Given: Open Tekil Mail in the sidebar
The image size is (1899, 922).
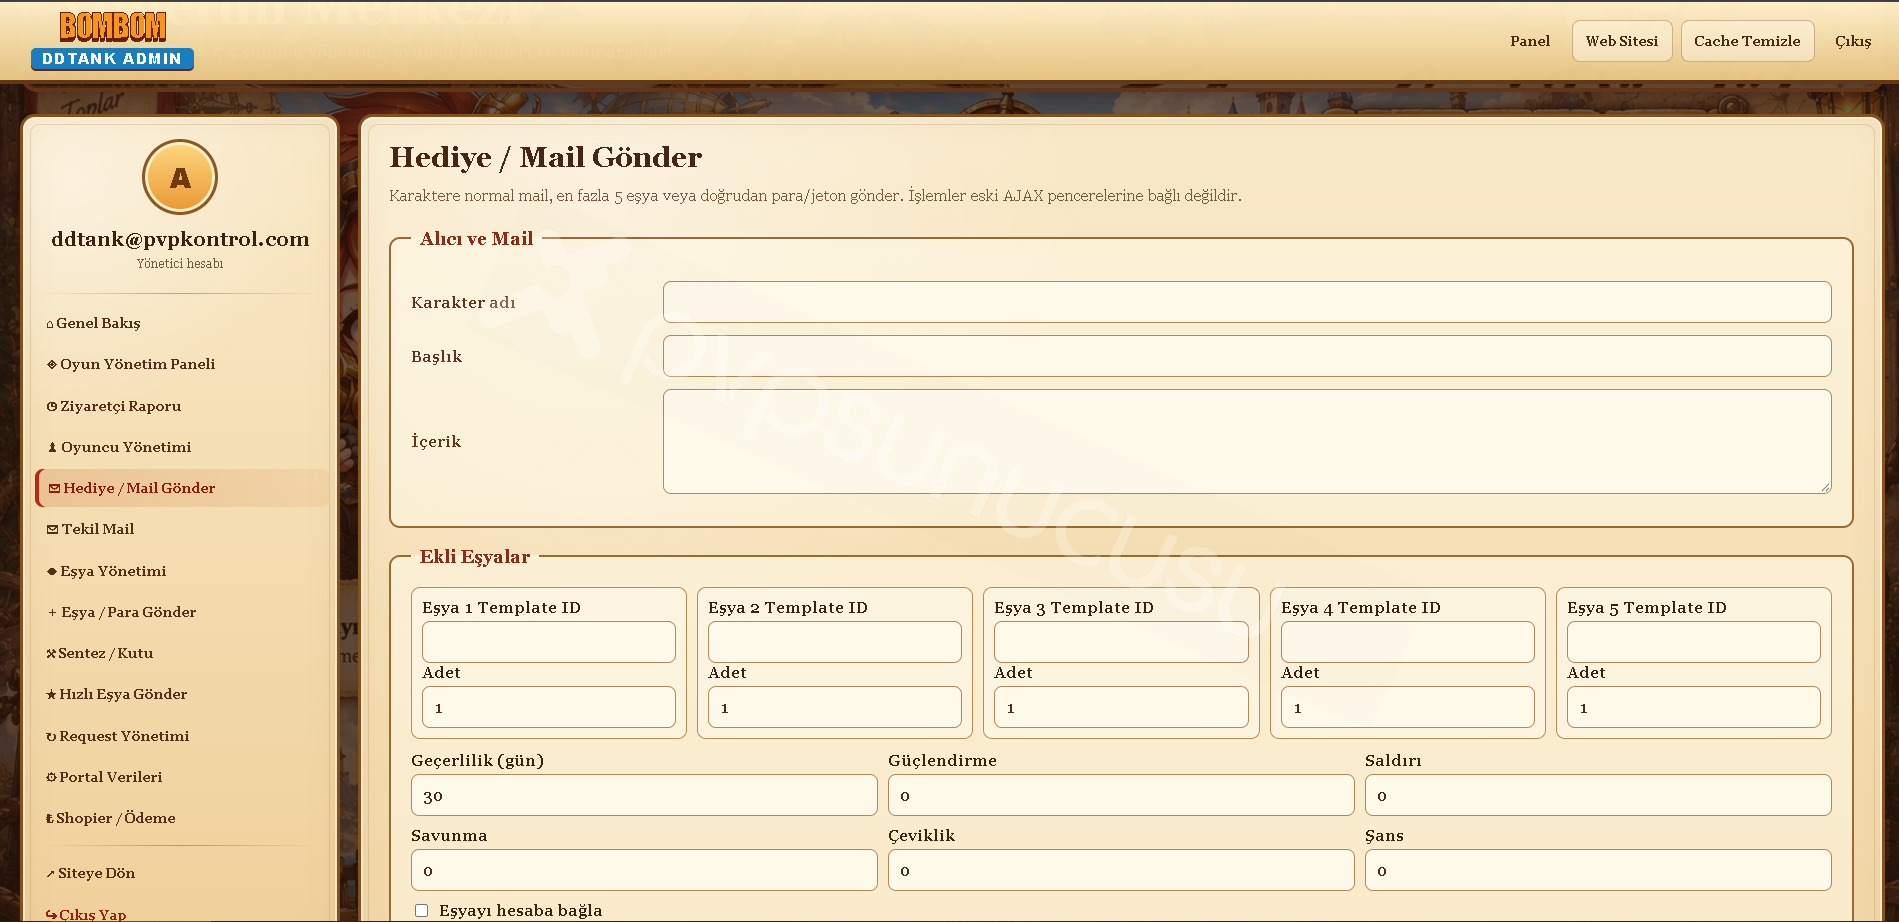Looking at the screenshot, I should 90,529.
